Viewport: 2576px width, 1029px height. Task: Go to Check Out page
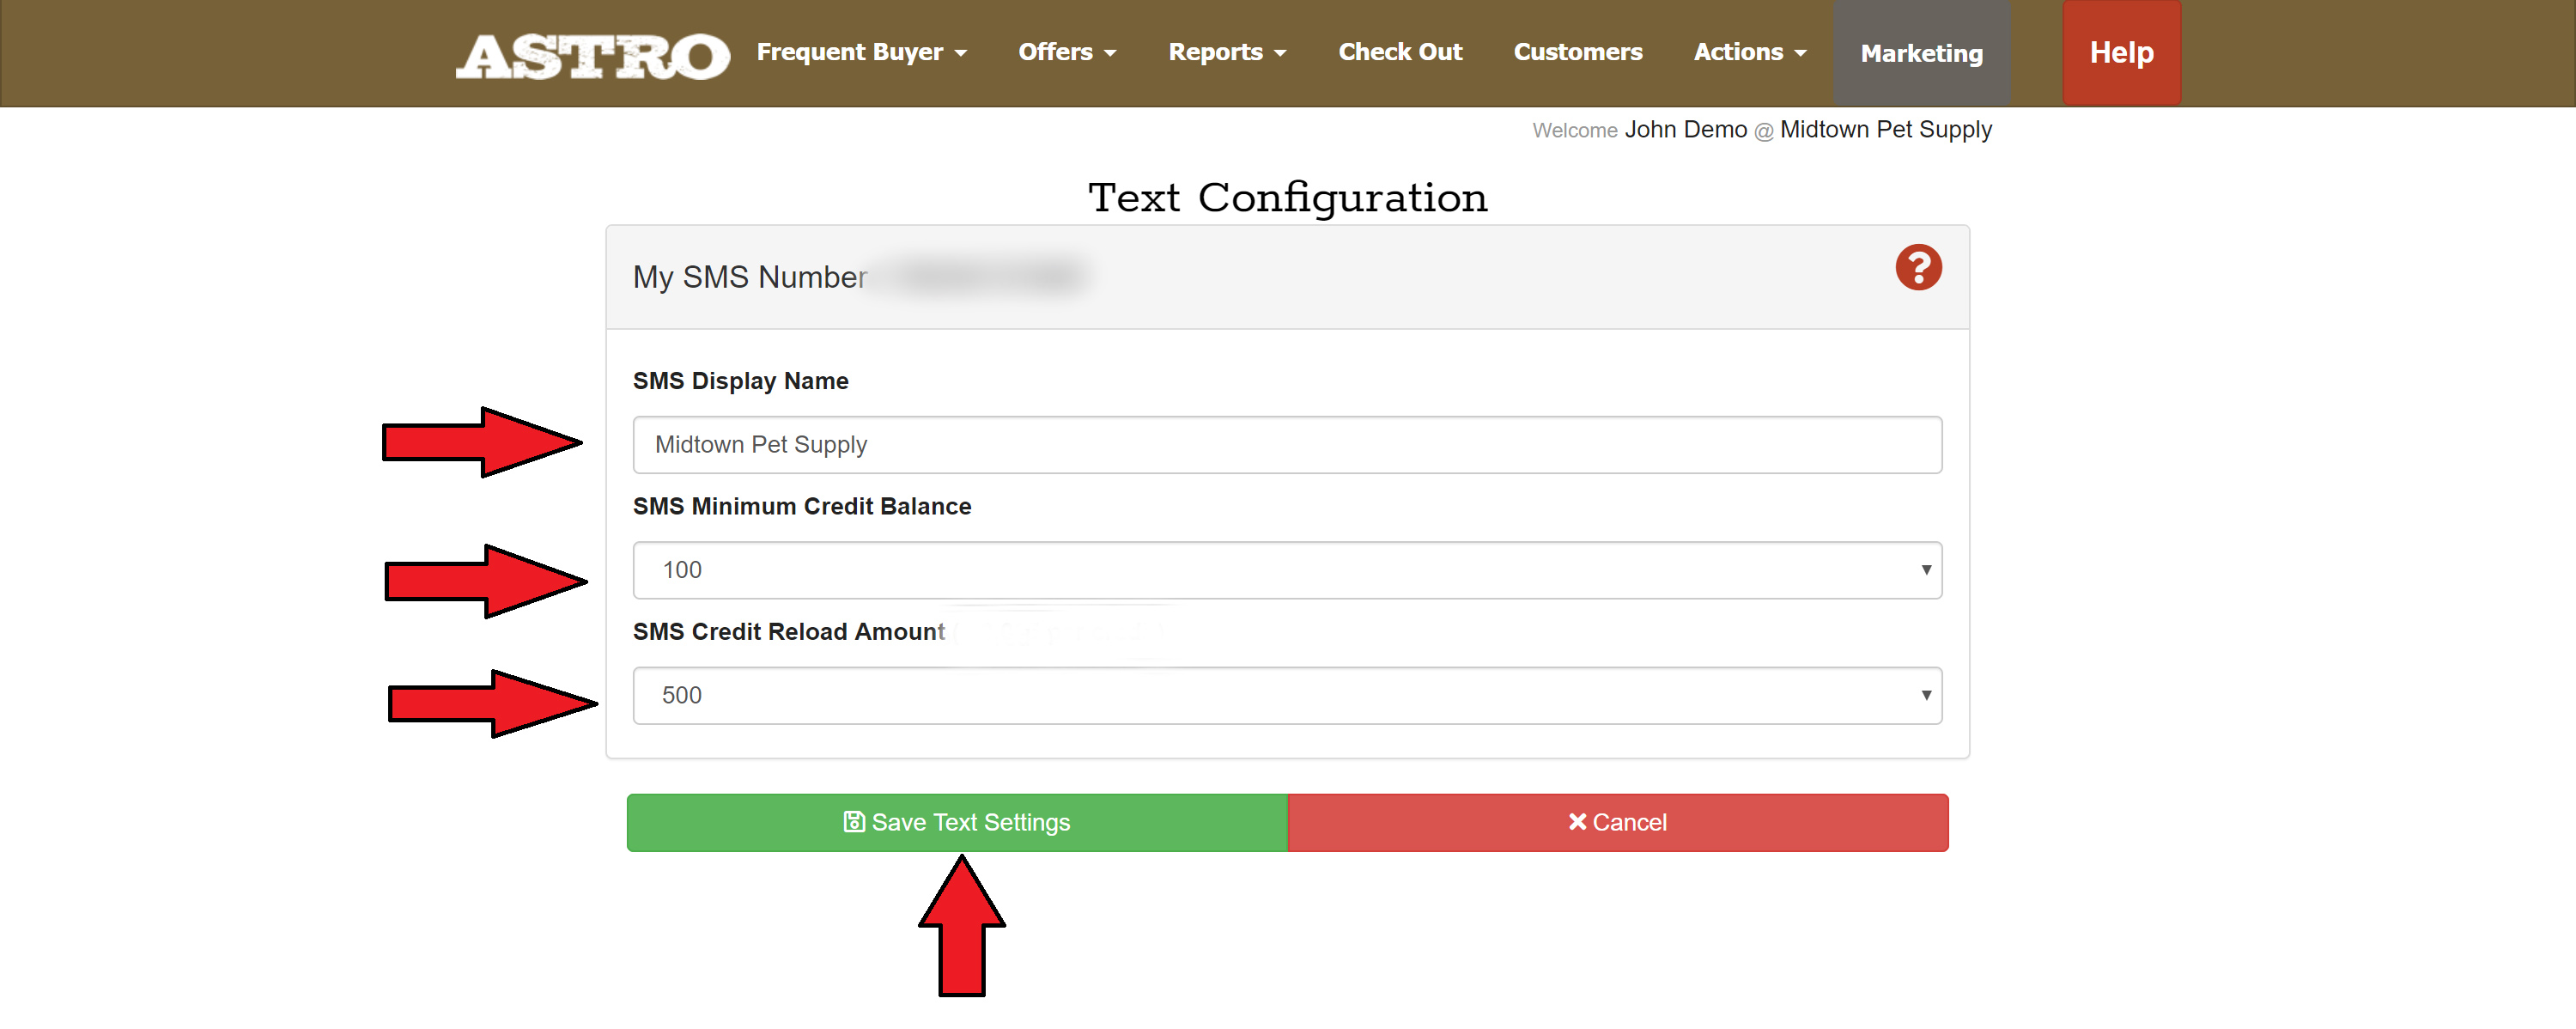(x=1399, y=52)
